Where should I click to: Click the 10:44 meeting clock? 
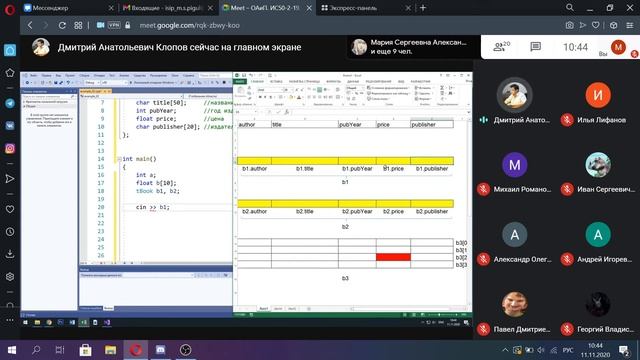click(x=575, y=47)
